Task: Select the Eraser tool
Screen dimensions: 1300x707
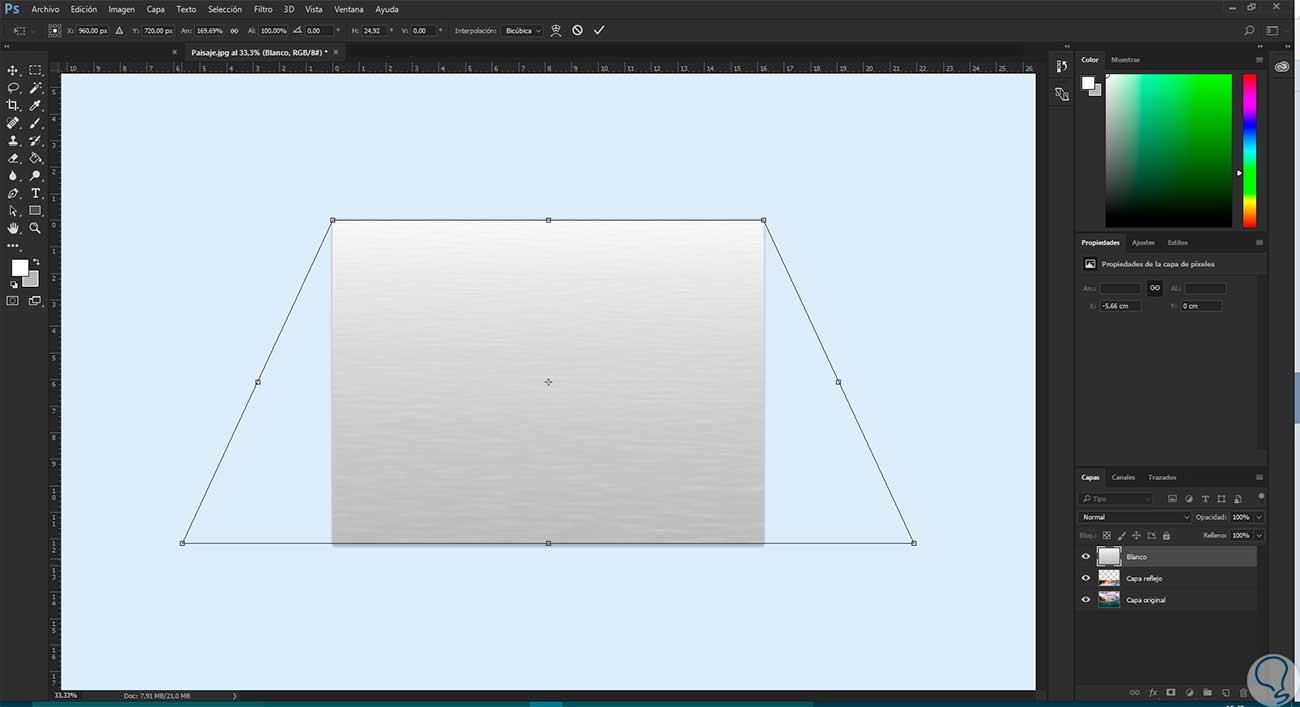Action: 13,158
